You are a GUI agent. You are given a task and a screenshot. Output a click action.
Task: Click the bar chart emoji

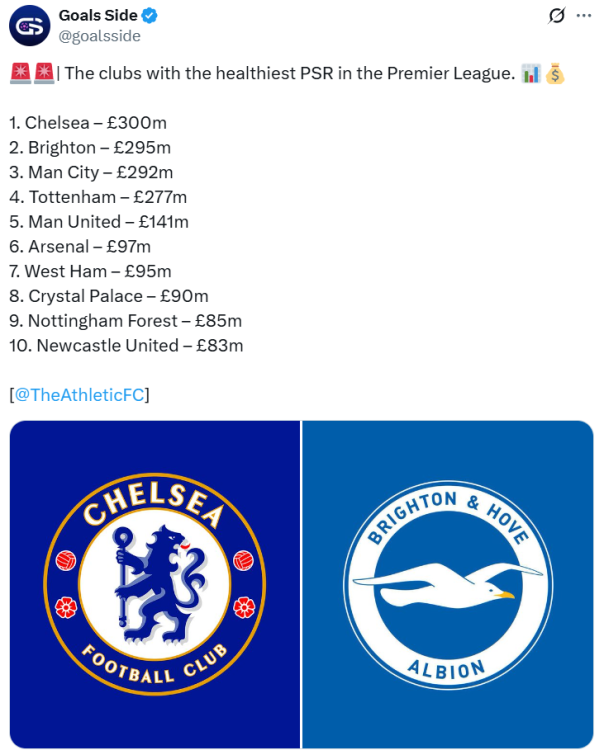(x=532, y=73)
